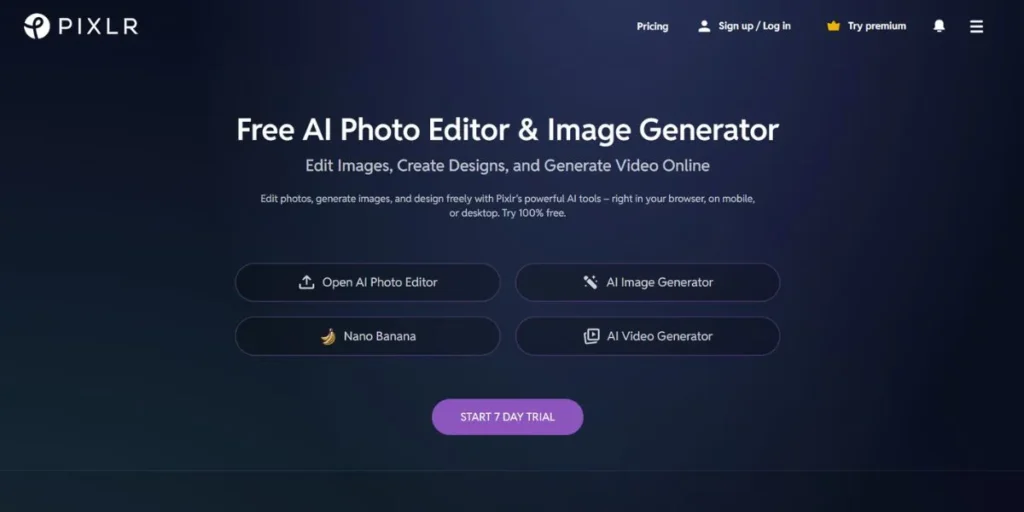This screenshot has height=512, width=1024.
Task: Launch the AI Video Generator
Action: click(647, 336)
